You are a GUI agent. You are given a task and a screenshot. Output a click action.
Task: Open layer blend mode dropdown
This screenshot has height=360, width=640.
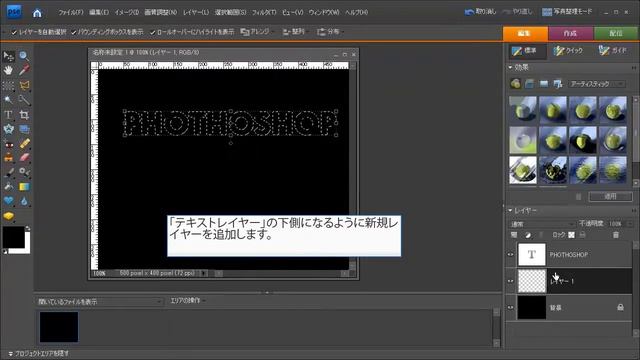(542, 224)
